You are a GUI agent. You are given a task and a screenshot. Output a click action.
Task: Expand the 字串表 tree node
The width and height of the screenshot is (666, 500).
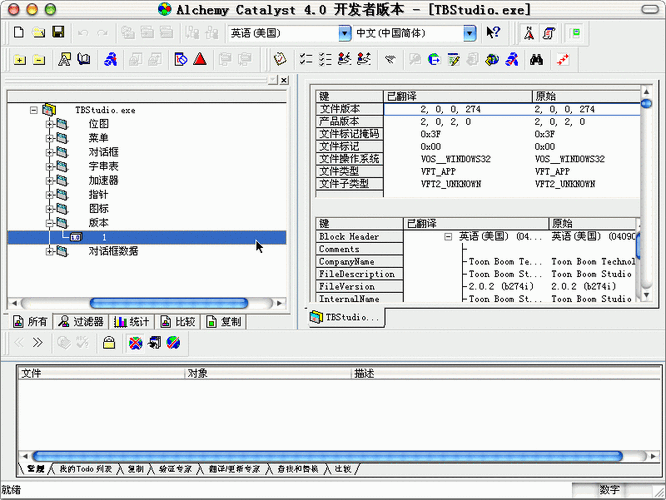click(50, 166)
